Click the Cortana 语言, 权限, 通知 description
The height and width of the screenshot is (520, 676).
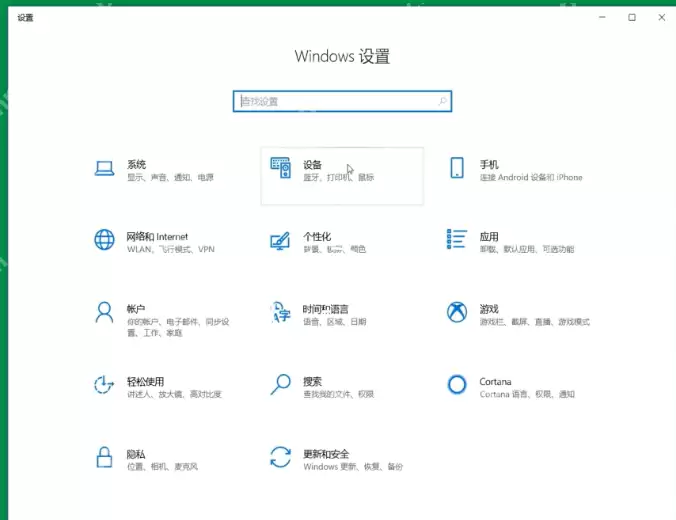(527, 394)
